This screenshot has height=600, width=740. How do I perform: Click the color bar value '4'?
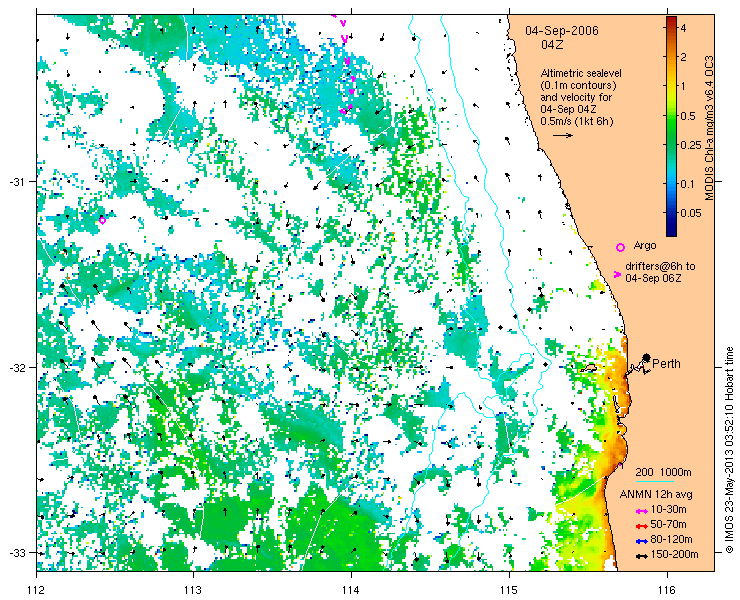(683, 29)
